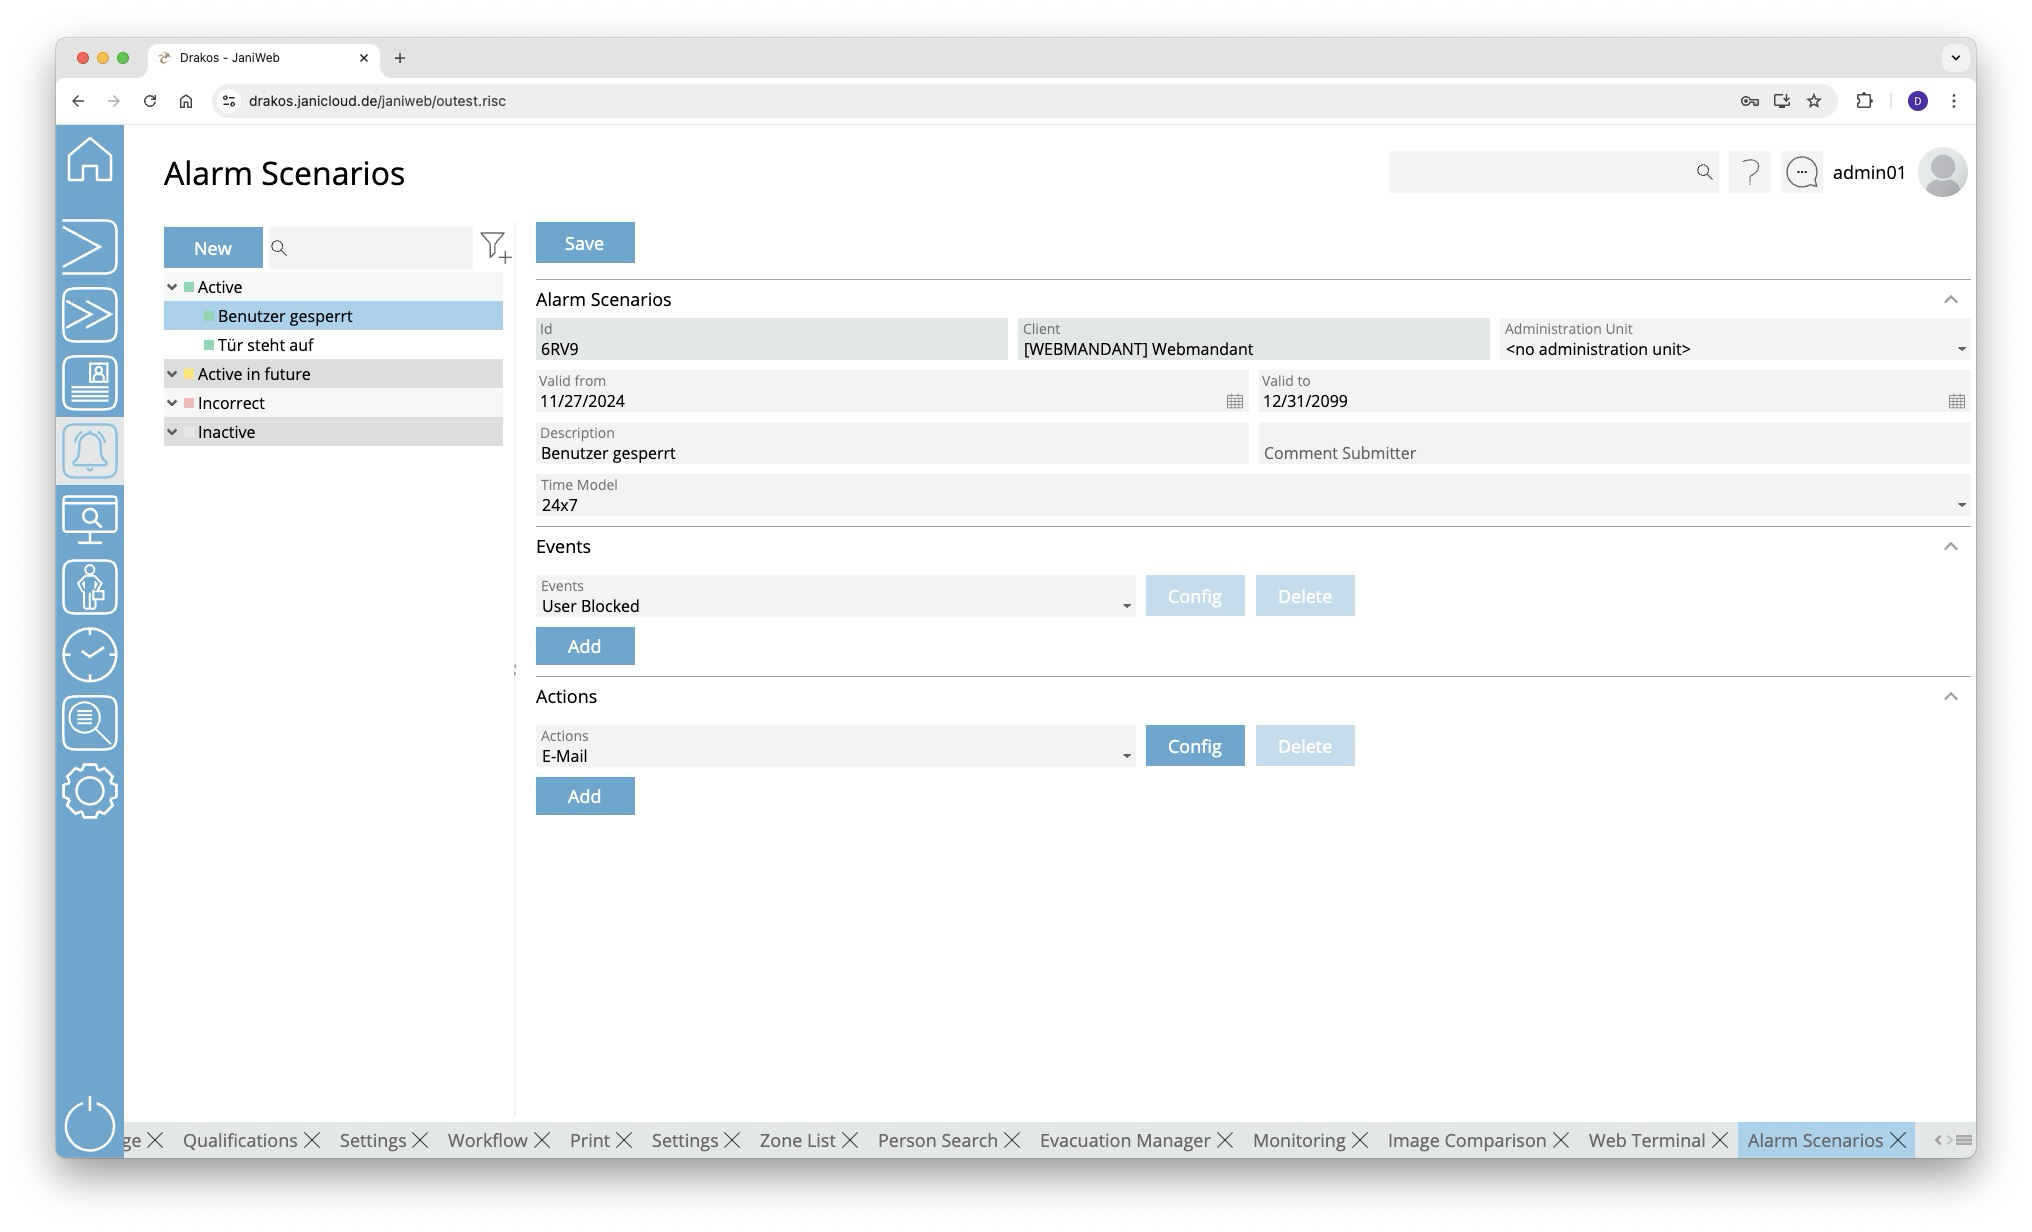Open the chat messages bubble icon
This screenshot has width=2032, height=1232.
[1802, 173]
